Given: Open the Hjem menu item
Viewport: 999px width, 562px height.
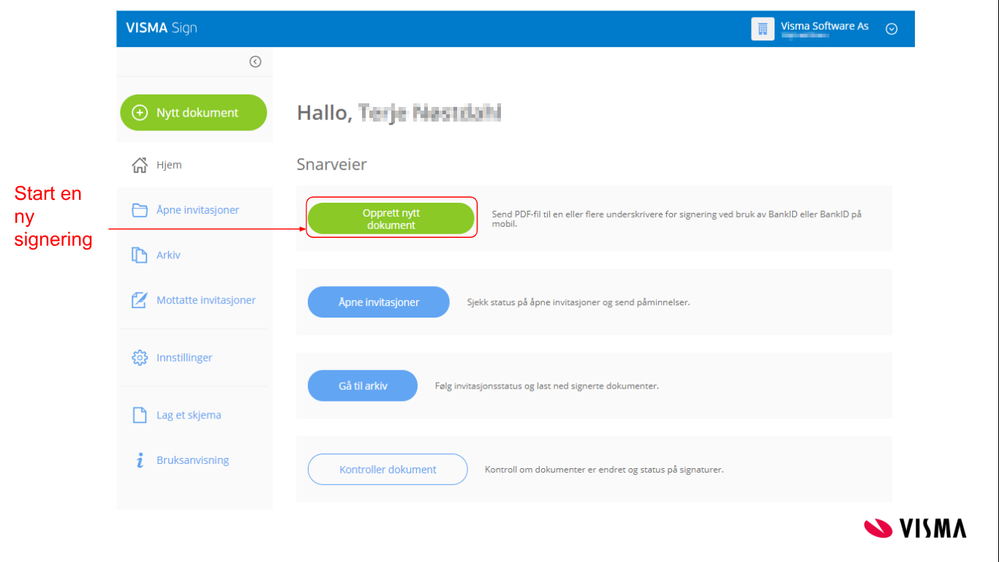Looking at the screenshot, I should tap(169, 165).
